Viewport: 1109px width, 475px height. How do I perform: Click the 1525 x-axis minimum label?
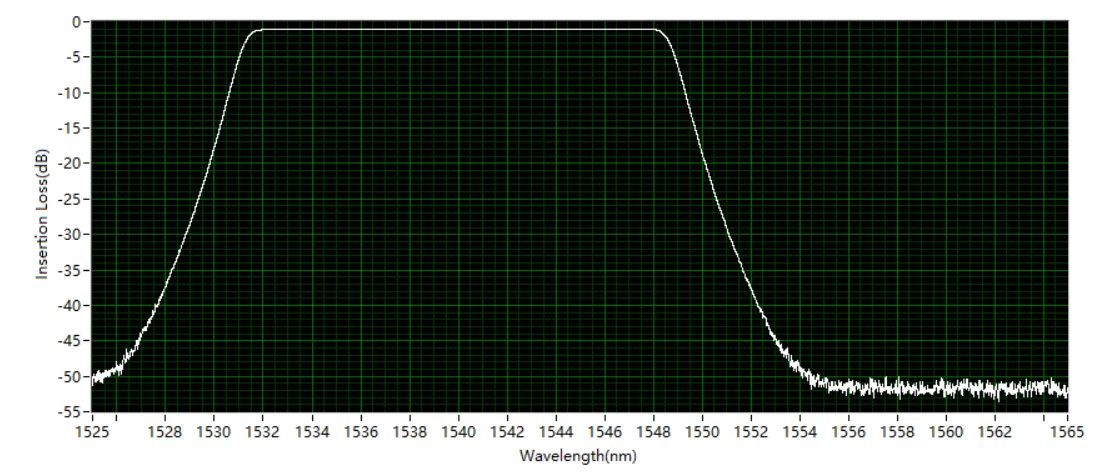pyautogui.click(x=92, y=431)
